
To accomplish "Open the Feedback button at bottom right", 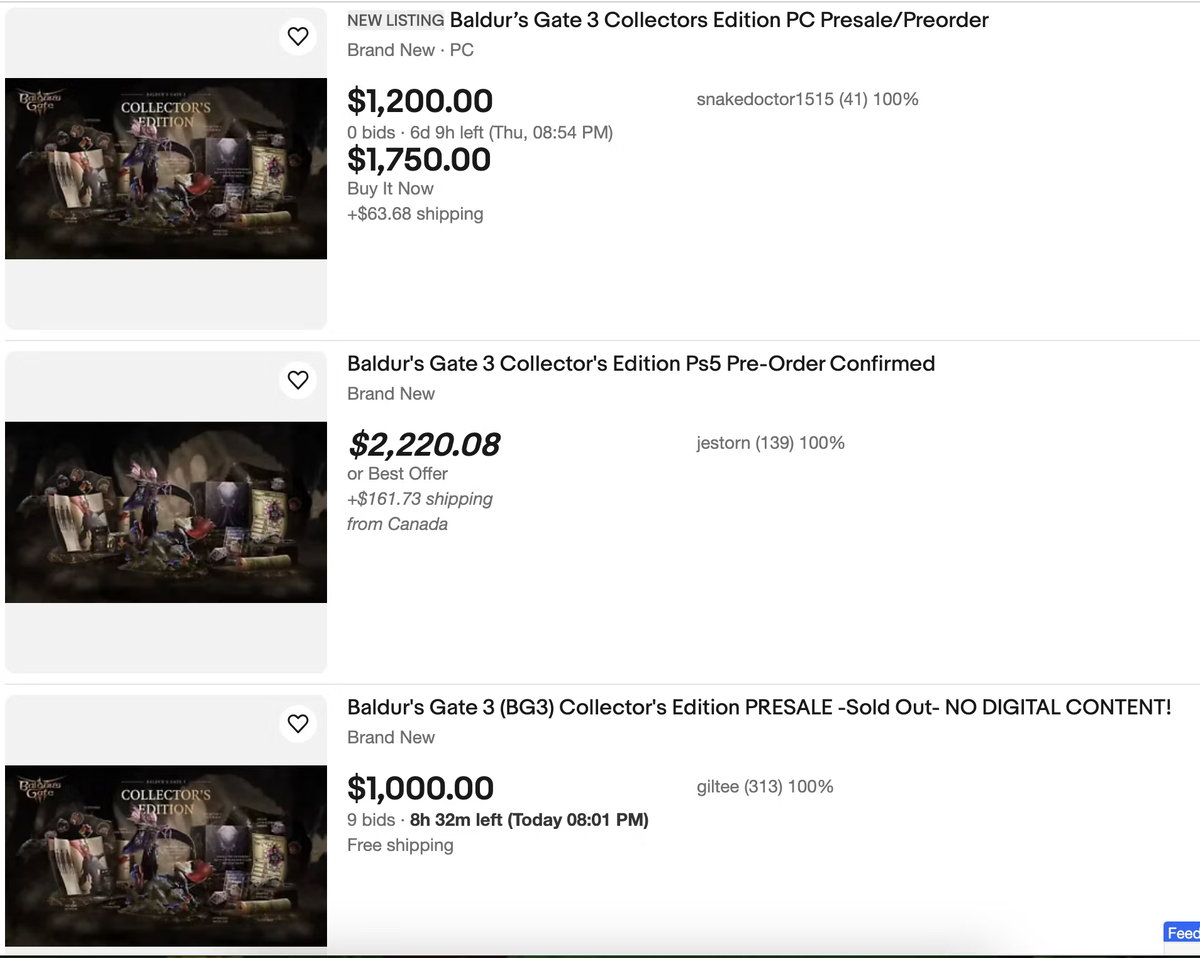I will point(1182,933).
